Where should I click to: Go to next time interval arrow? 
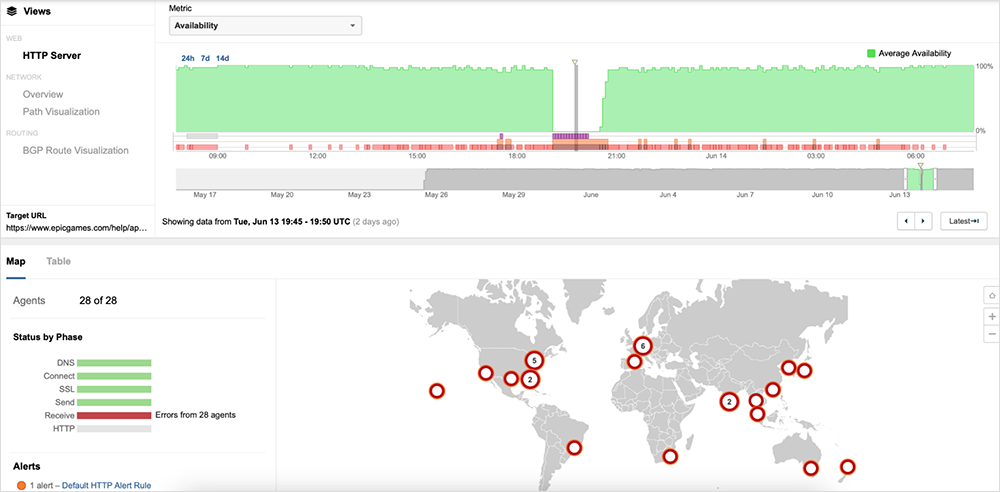pyautogui.click(x=923, y=221)
